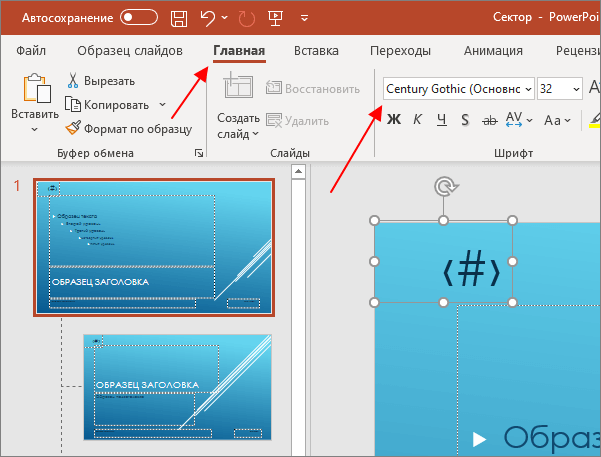
Task: Click the Вставить clipboard paste icon
Action: pos(37,88)
